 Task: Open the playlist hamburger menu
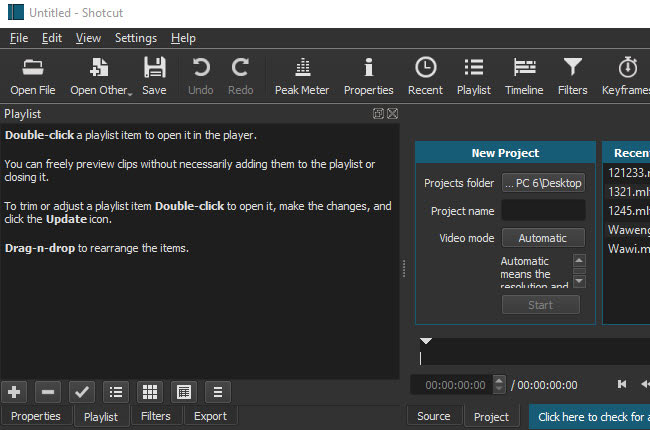click(218, 392)
